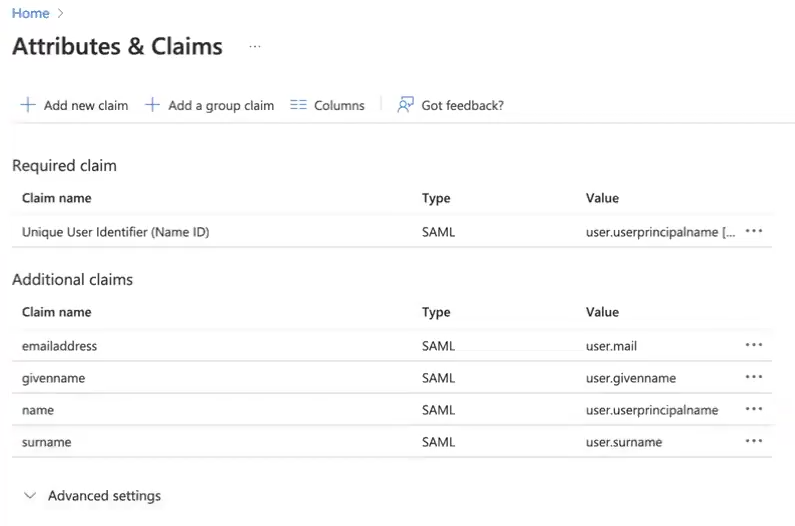Click the breadcrumb chevron after Home
Viewport: 795px width, 526px height.
click(x=60, y=14)
